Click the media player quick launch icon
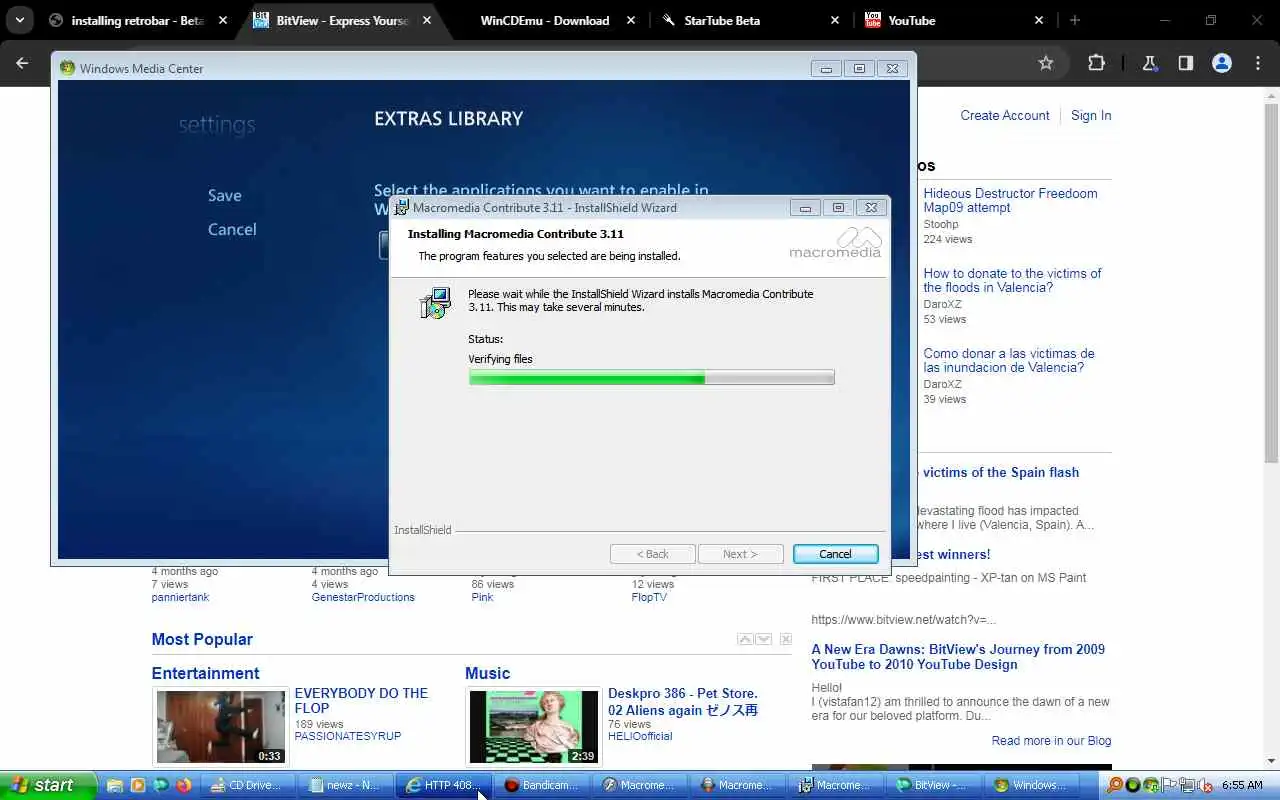 (138, 785)
